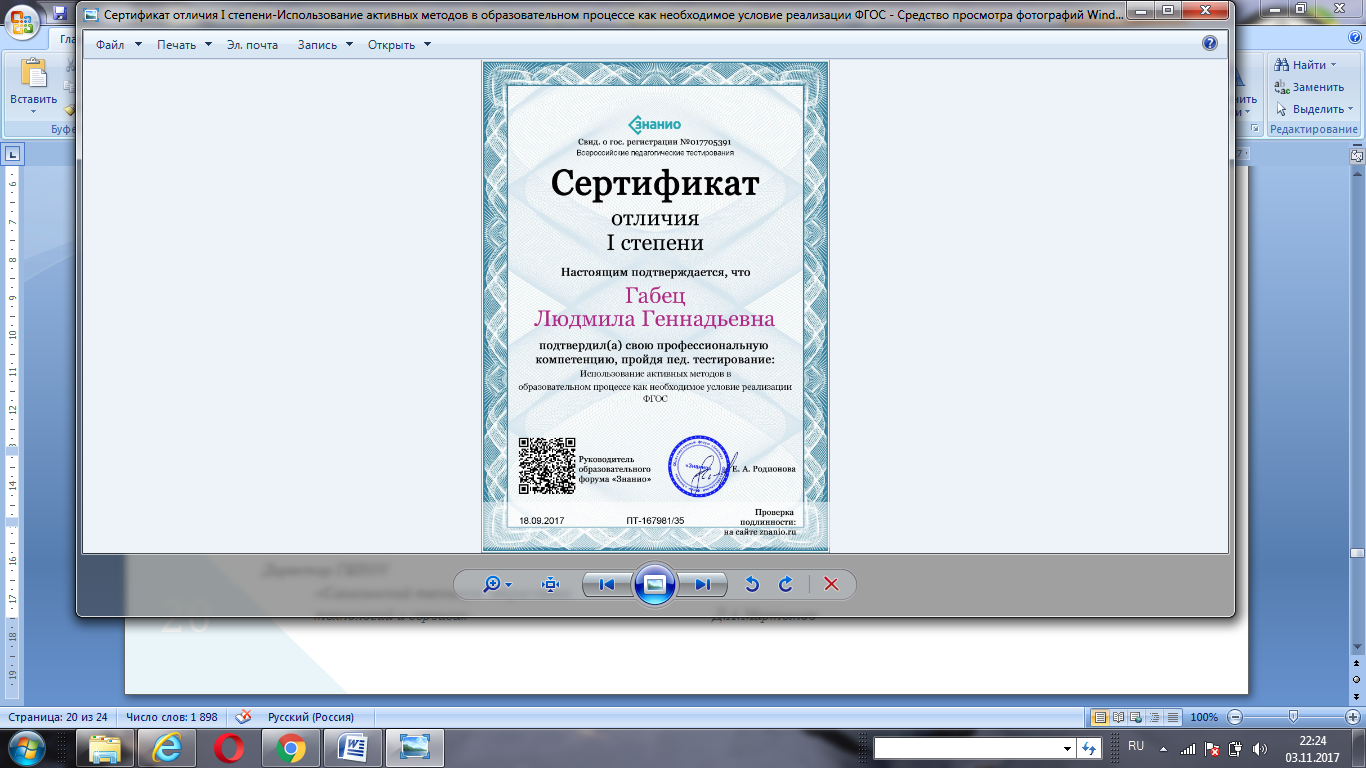Click the certificate image in Photo Viewer

655,306
